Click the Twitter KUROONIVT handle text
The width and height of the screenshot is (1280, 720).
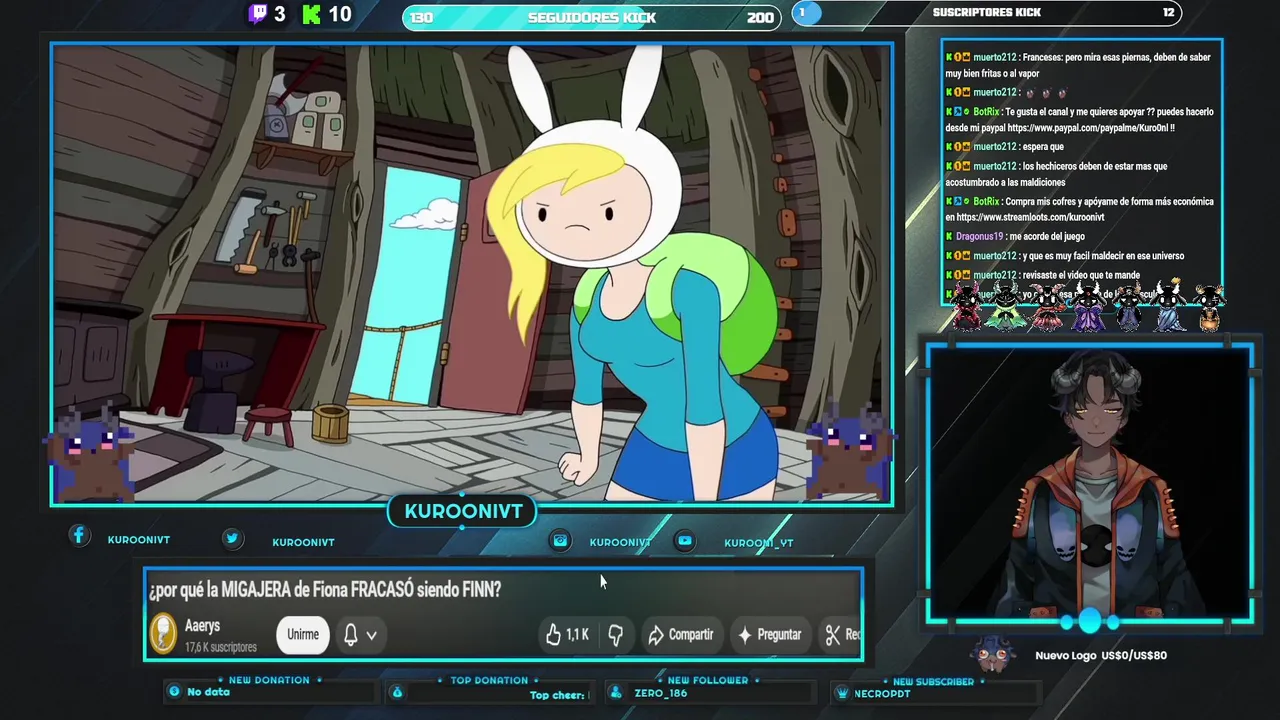303,542
